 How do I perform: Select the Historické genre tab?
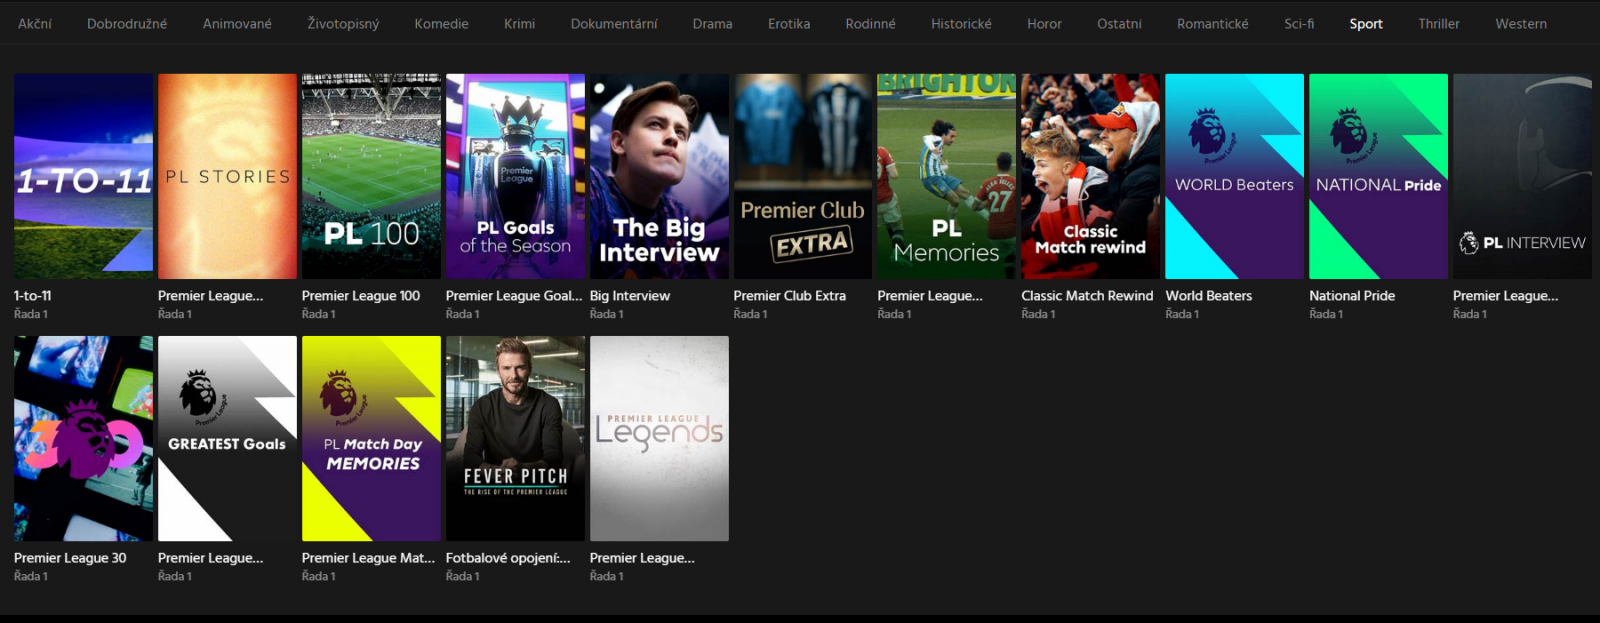point(961,24)
